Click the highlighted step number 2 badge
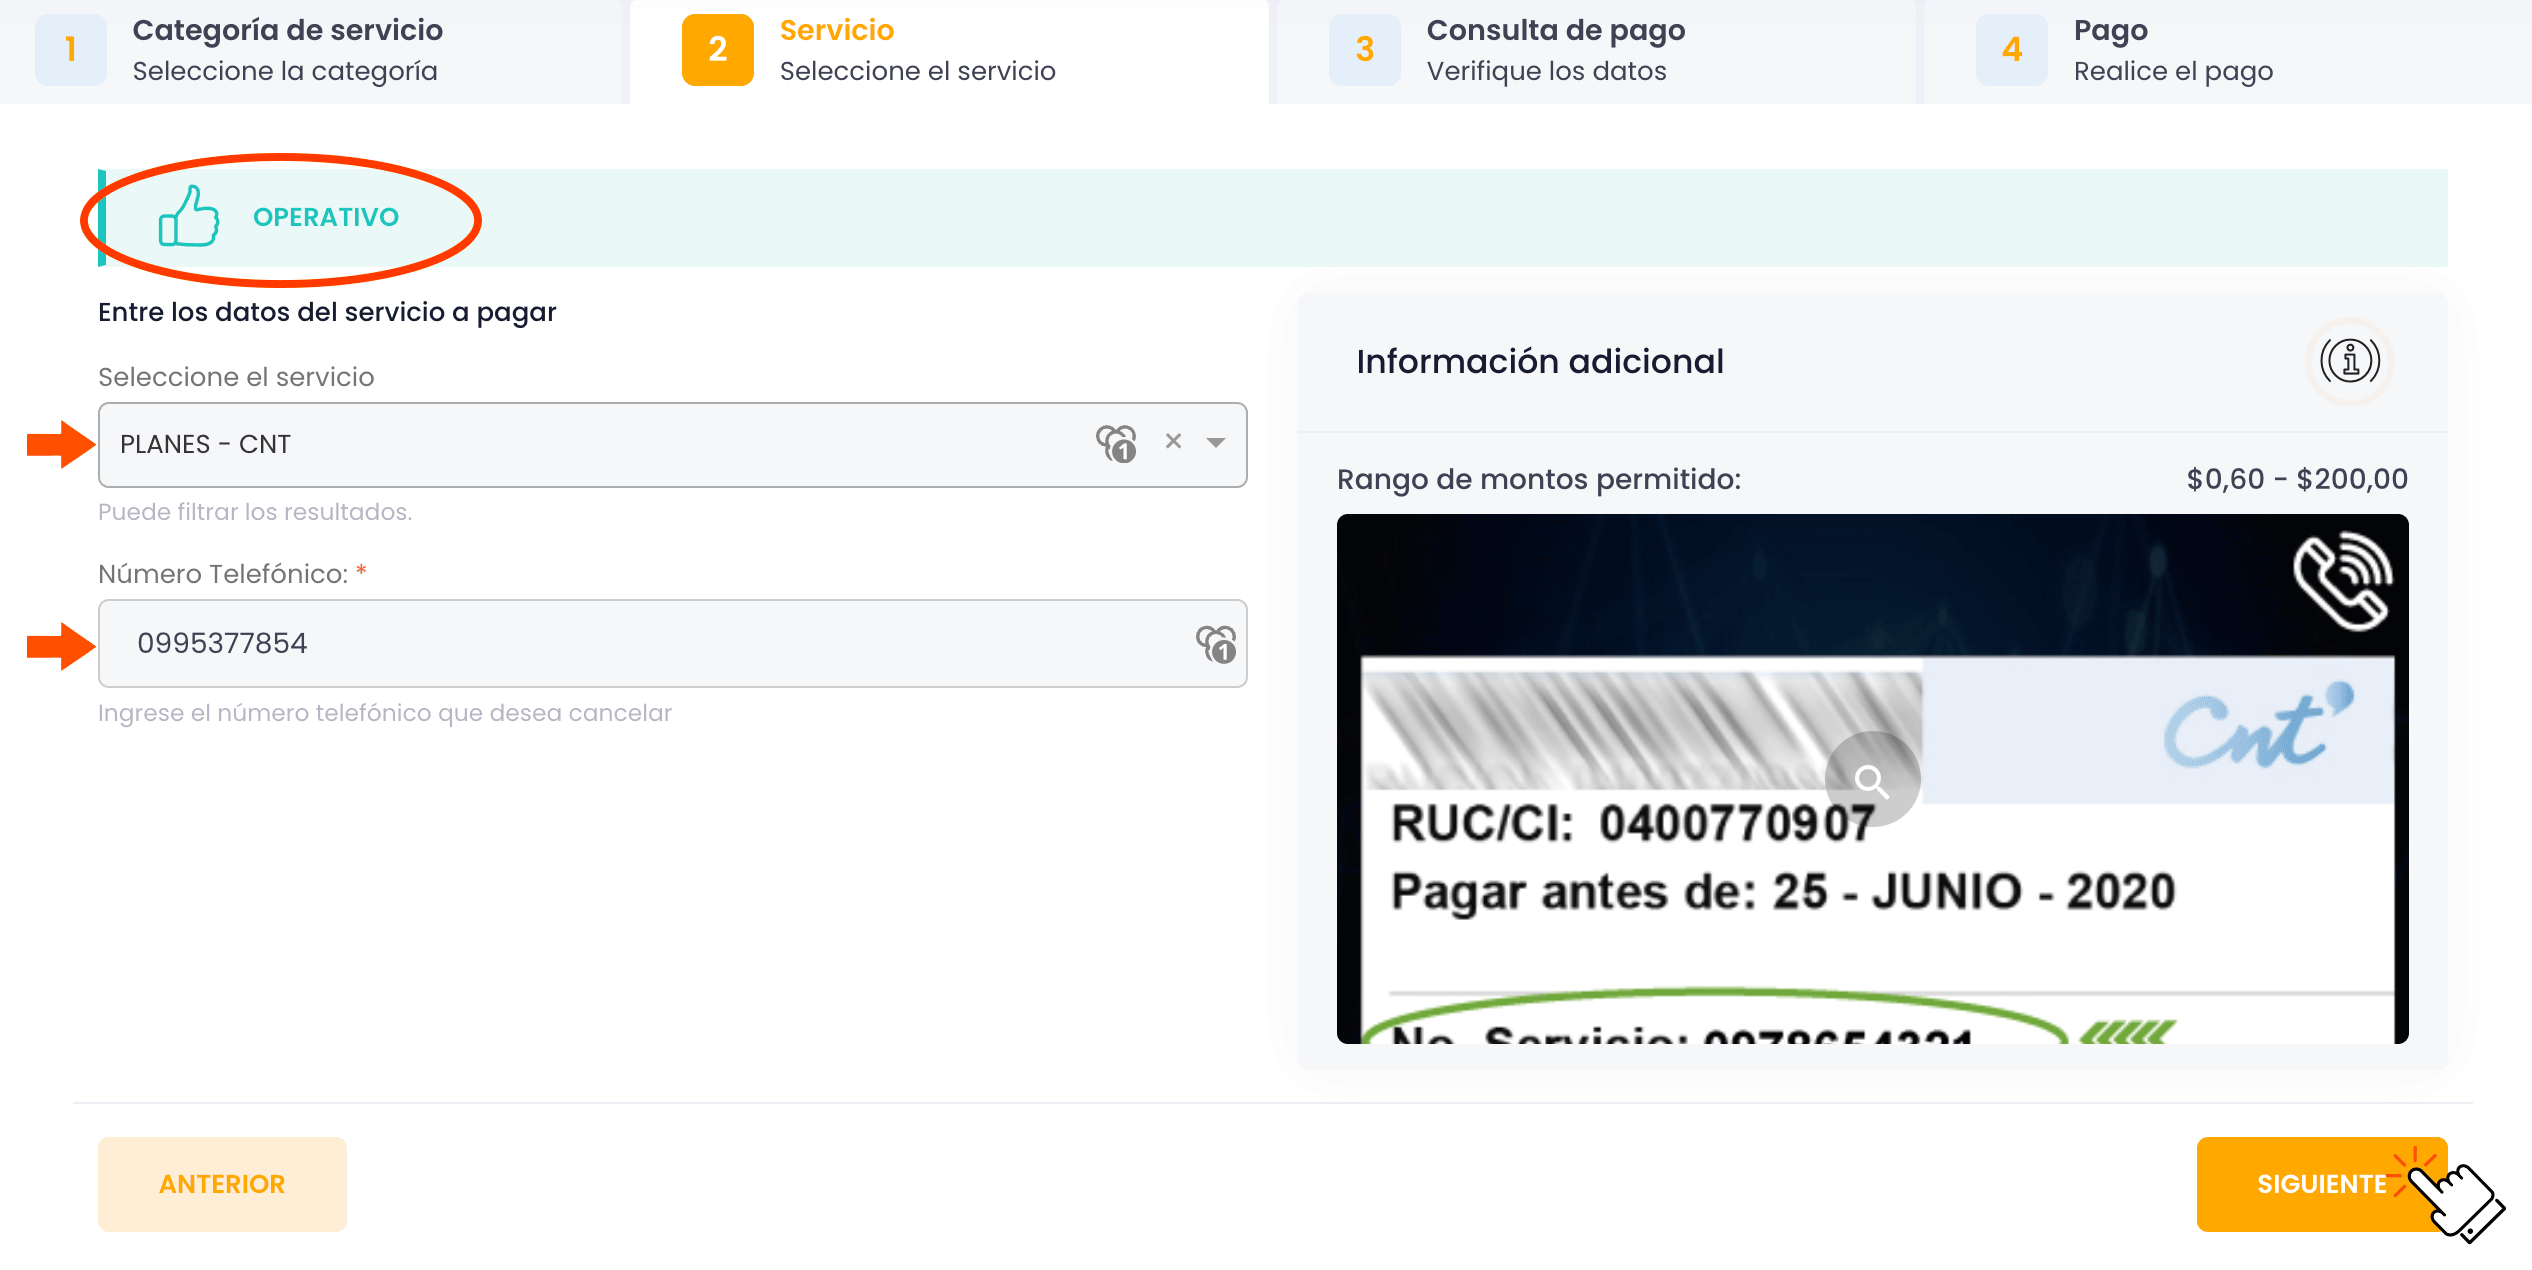2532x1270 pixels. (717, 50)
